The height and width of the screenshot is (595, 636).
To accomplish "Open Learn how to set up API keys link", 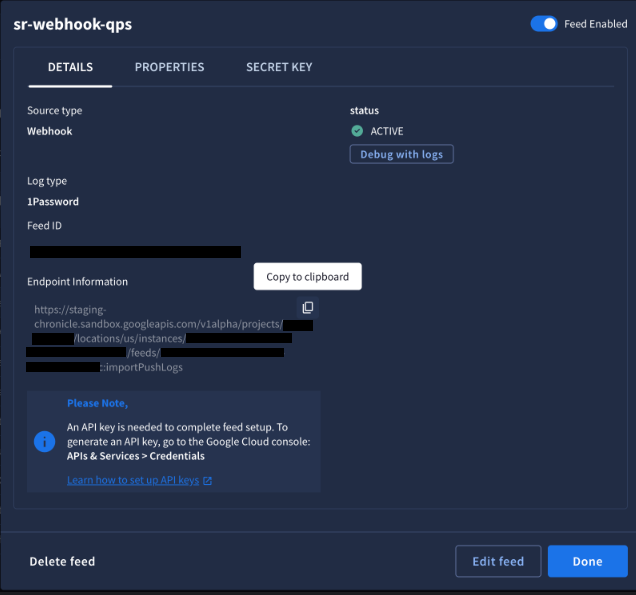I will point(133,480).
